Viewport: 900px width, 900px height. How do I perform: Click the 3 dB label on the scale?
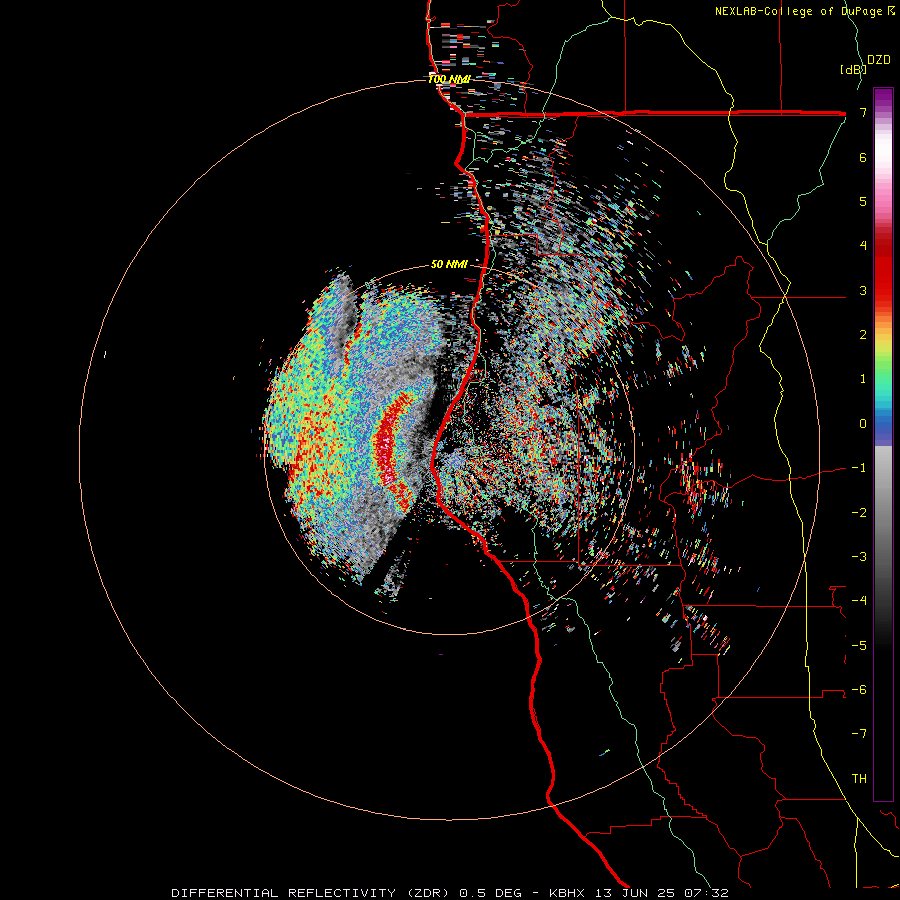863,290
